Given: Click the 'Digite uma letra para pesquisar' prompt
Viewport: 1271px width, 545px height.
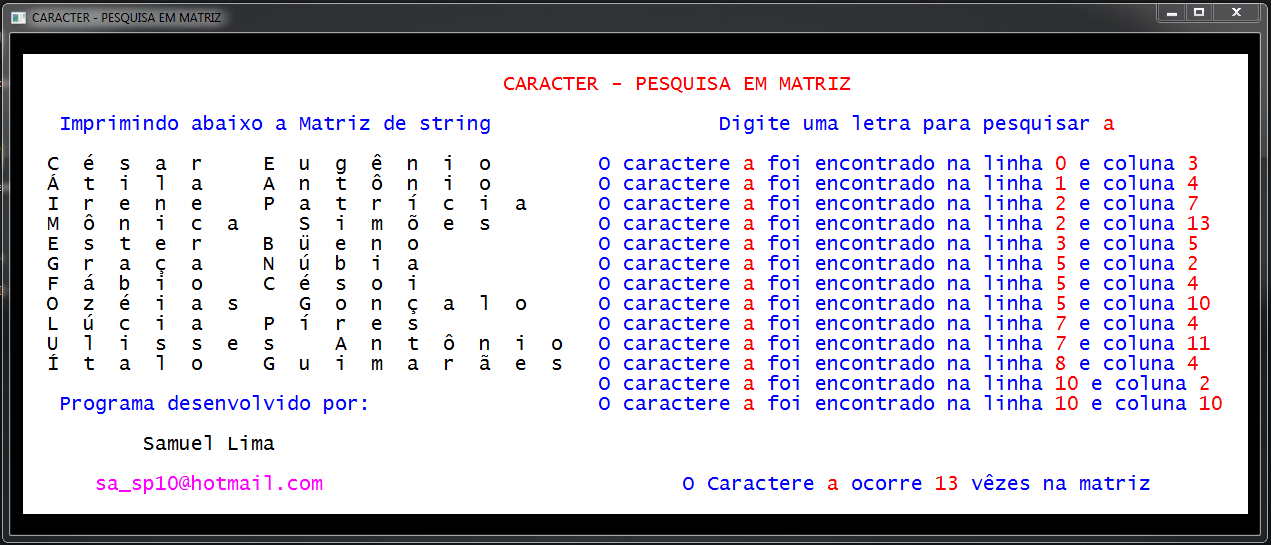Looking at the screenshot, I should pyautogui.click(x=903, y=124).
